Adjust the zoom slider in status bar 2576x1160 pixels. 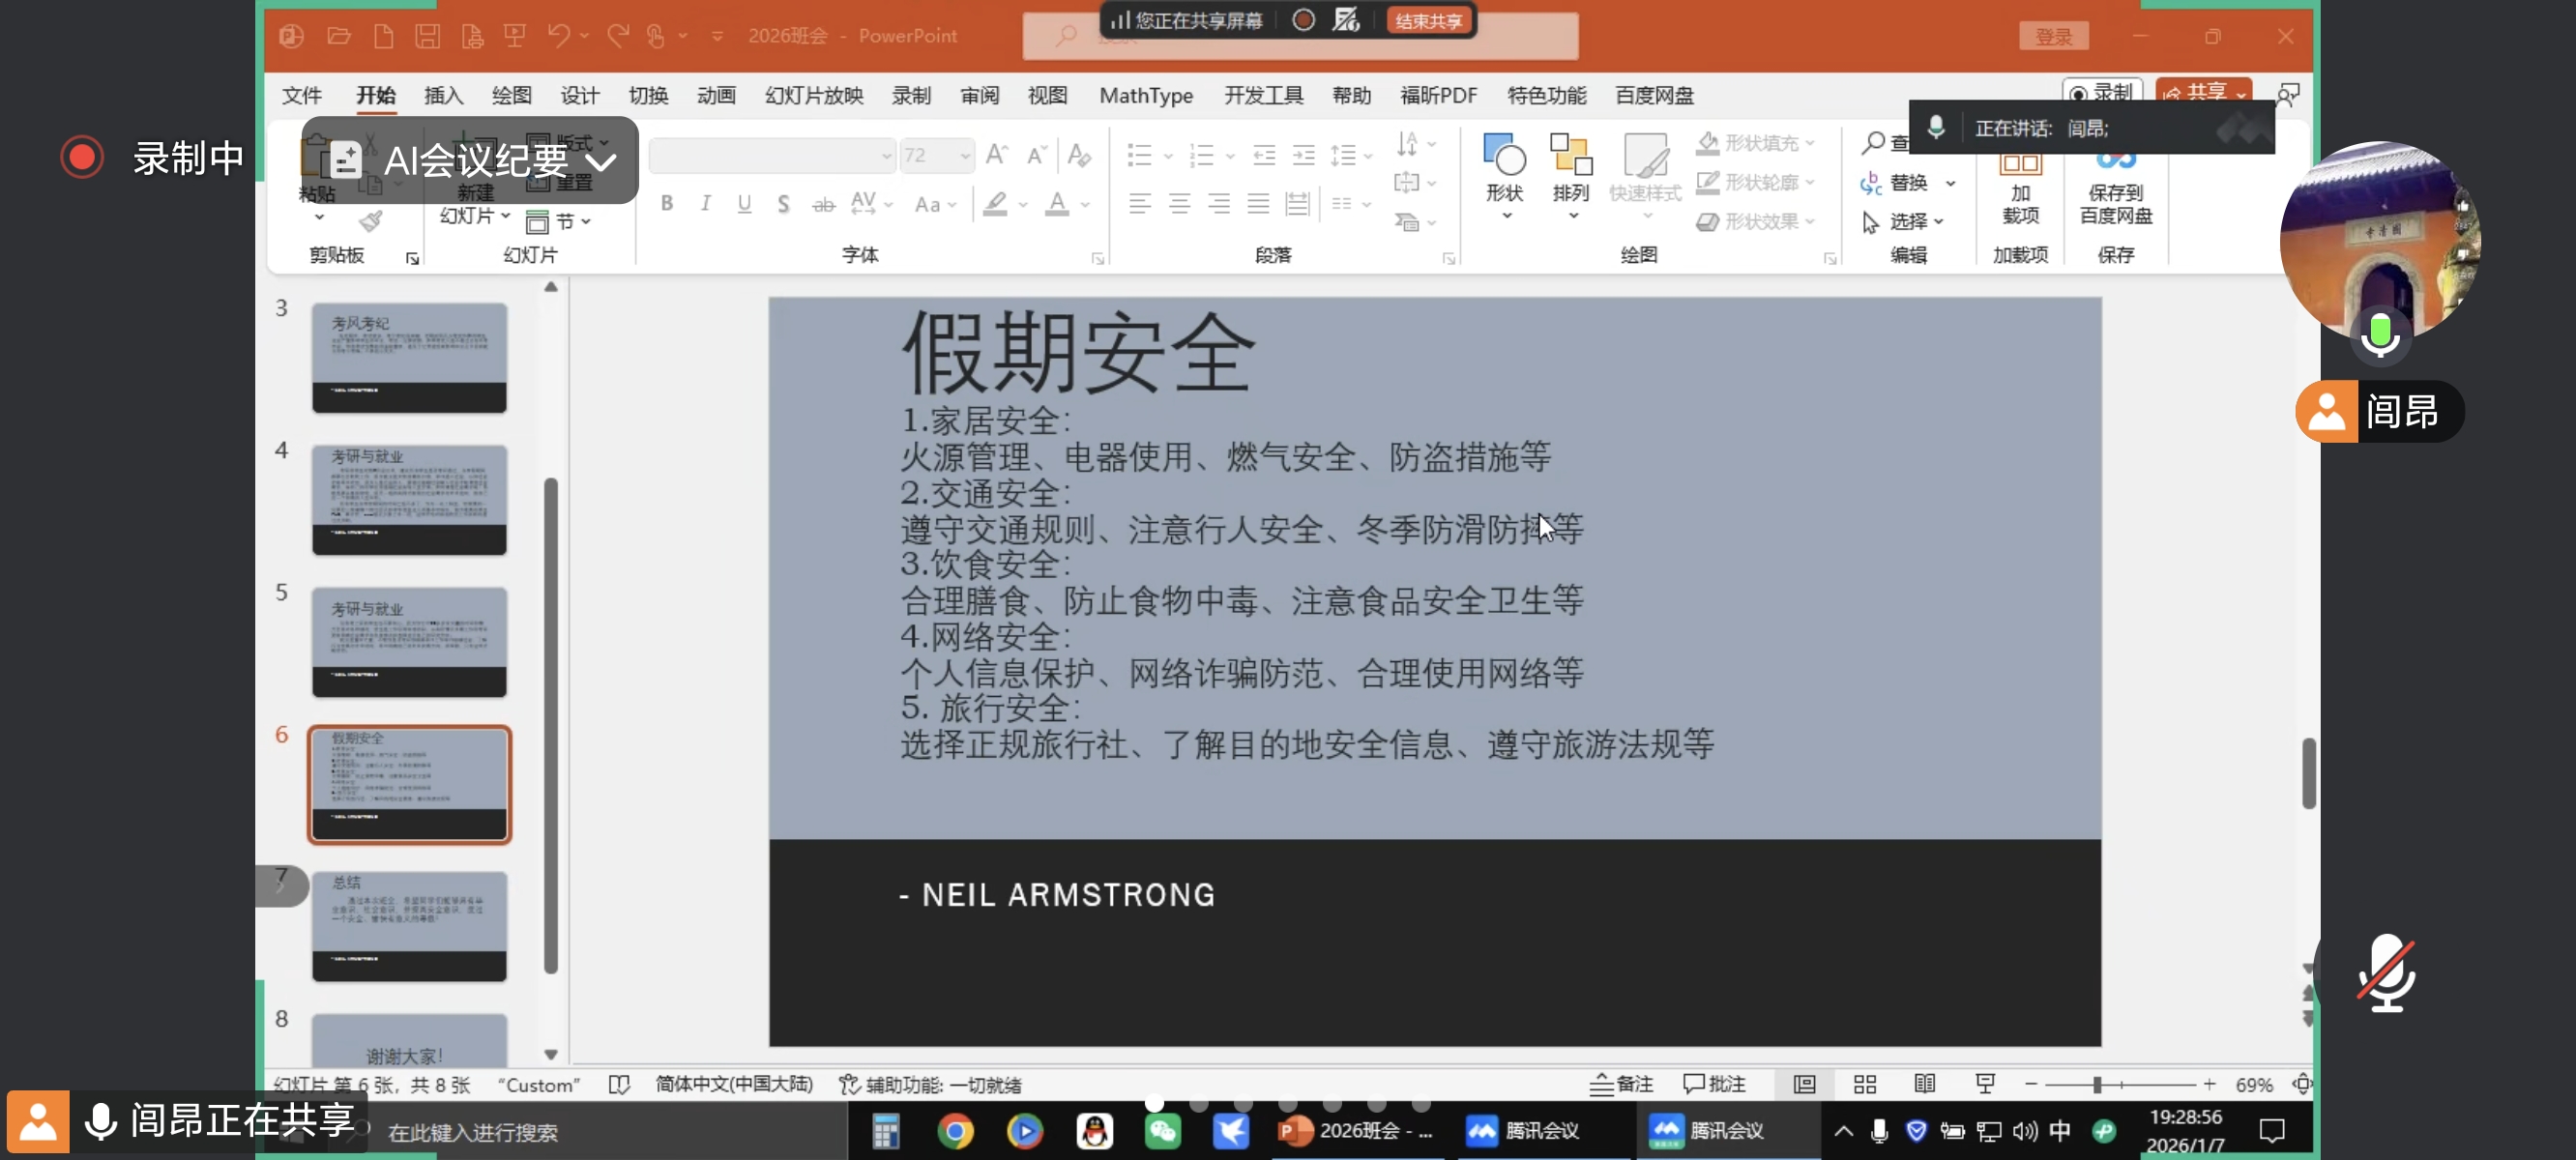point(2097,1084)
